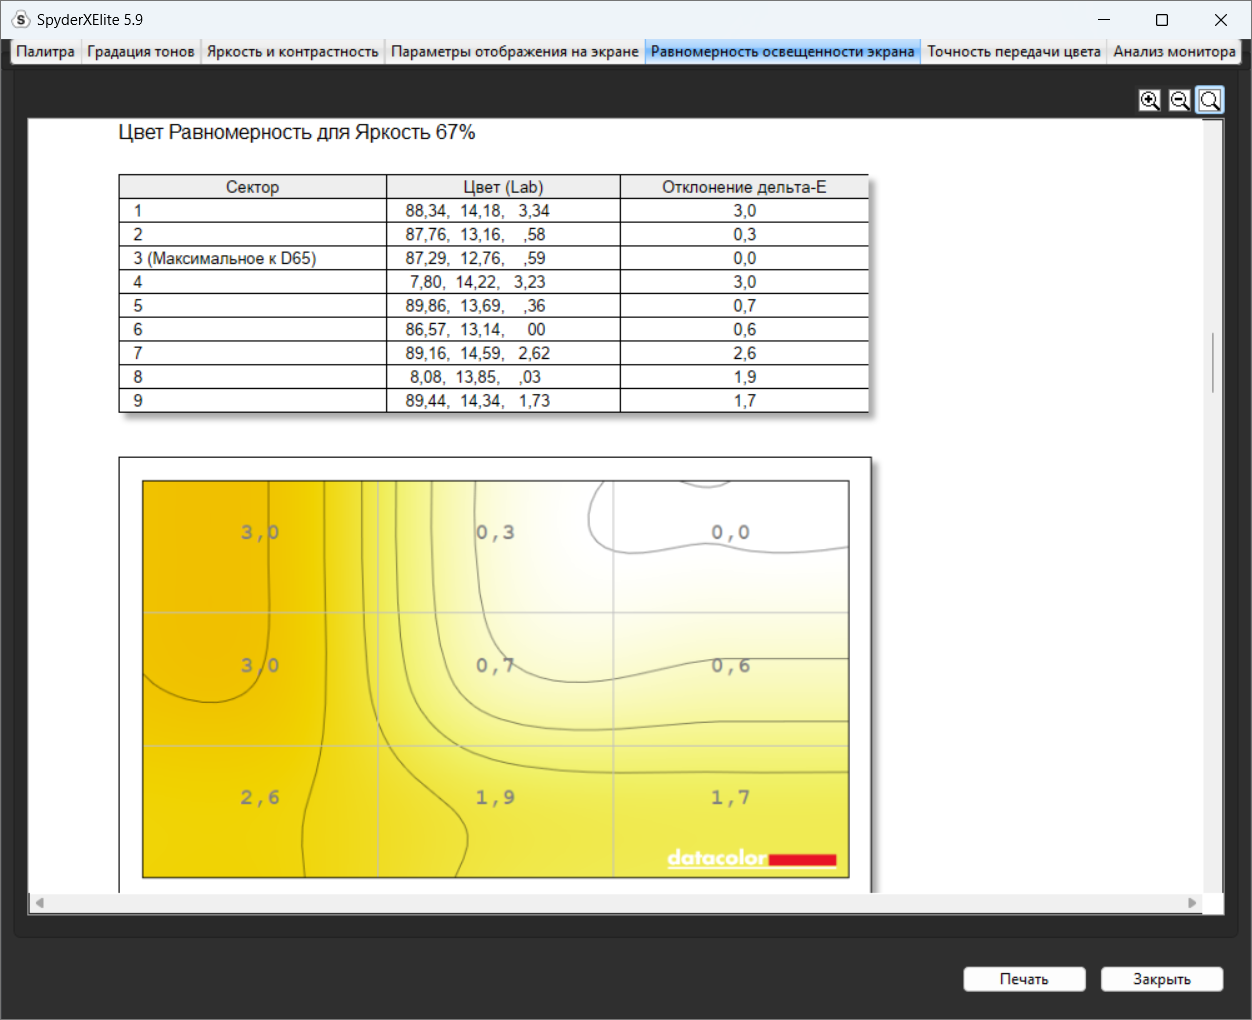Open the Палитра tab
1252x1020 pixels.
pyautogui.click(x=46, y=52)
